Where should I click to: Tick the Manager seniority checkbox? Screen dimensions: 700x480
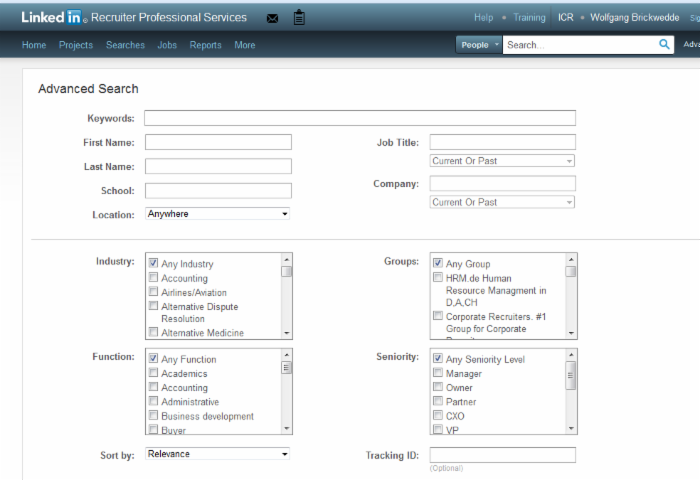tap(438, 373)
